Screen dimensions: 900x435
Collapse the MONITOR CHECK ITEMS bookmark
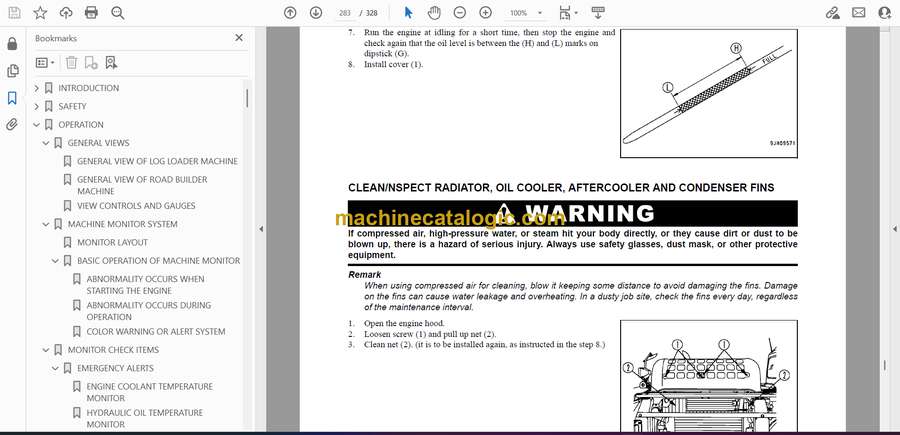click(46, 350)
